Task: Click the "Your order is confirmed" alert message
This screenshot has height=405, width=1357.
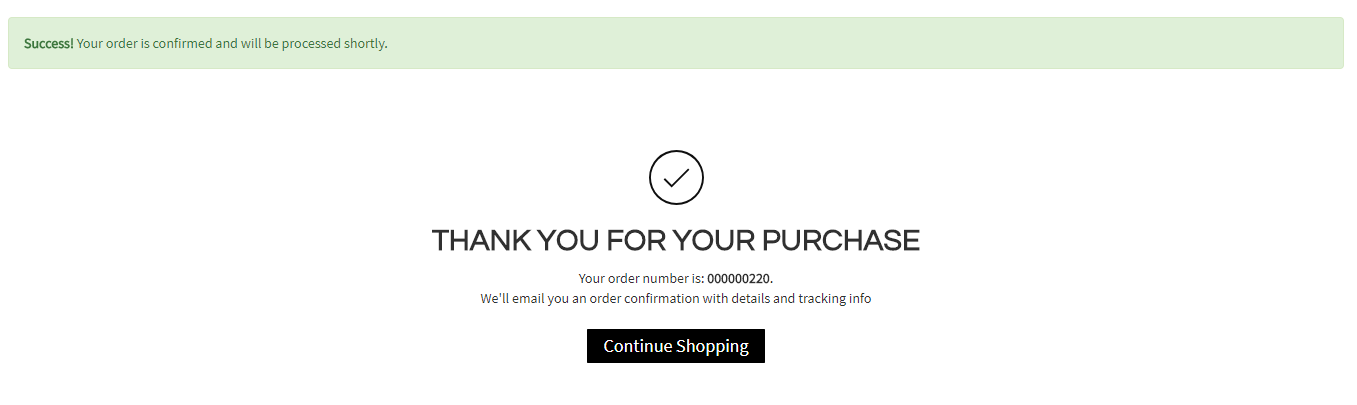Action: 232,44
